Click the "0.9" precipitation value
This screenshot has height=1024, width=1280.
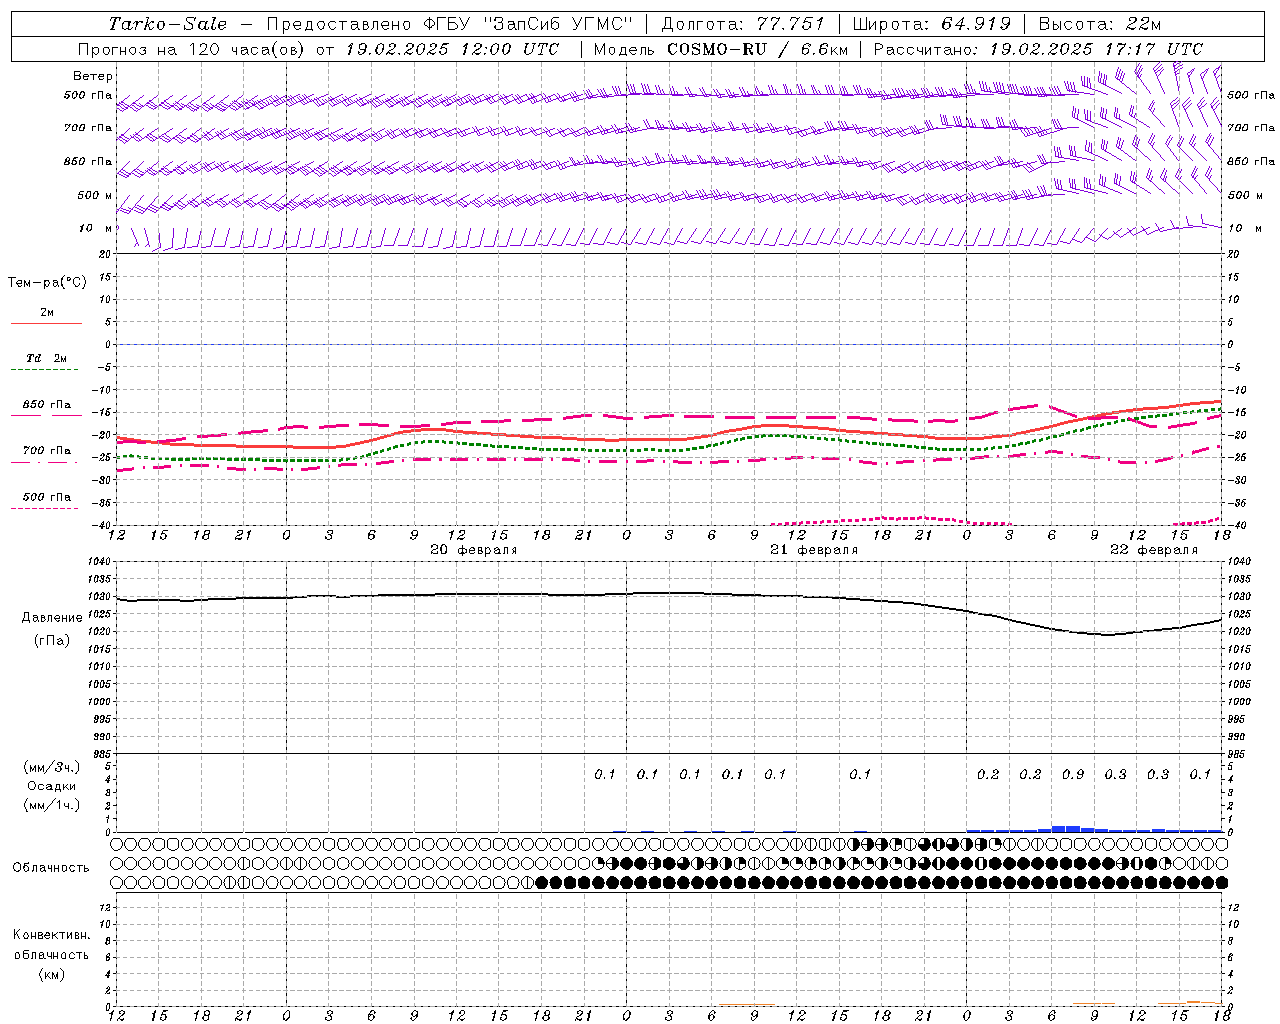tap(1073, 775)
